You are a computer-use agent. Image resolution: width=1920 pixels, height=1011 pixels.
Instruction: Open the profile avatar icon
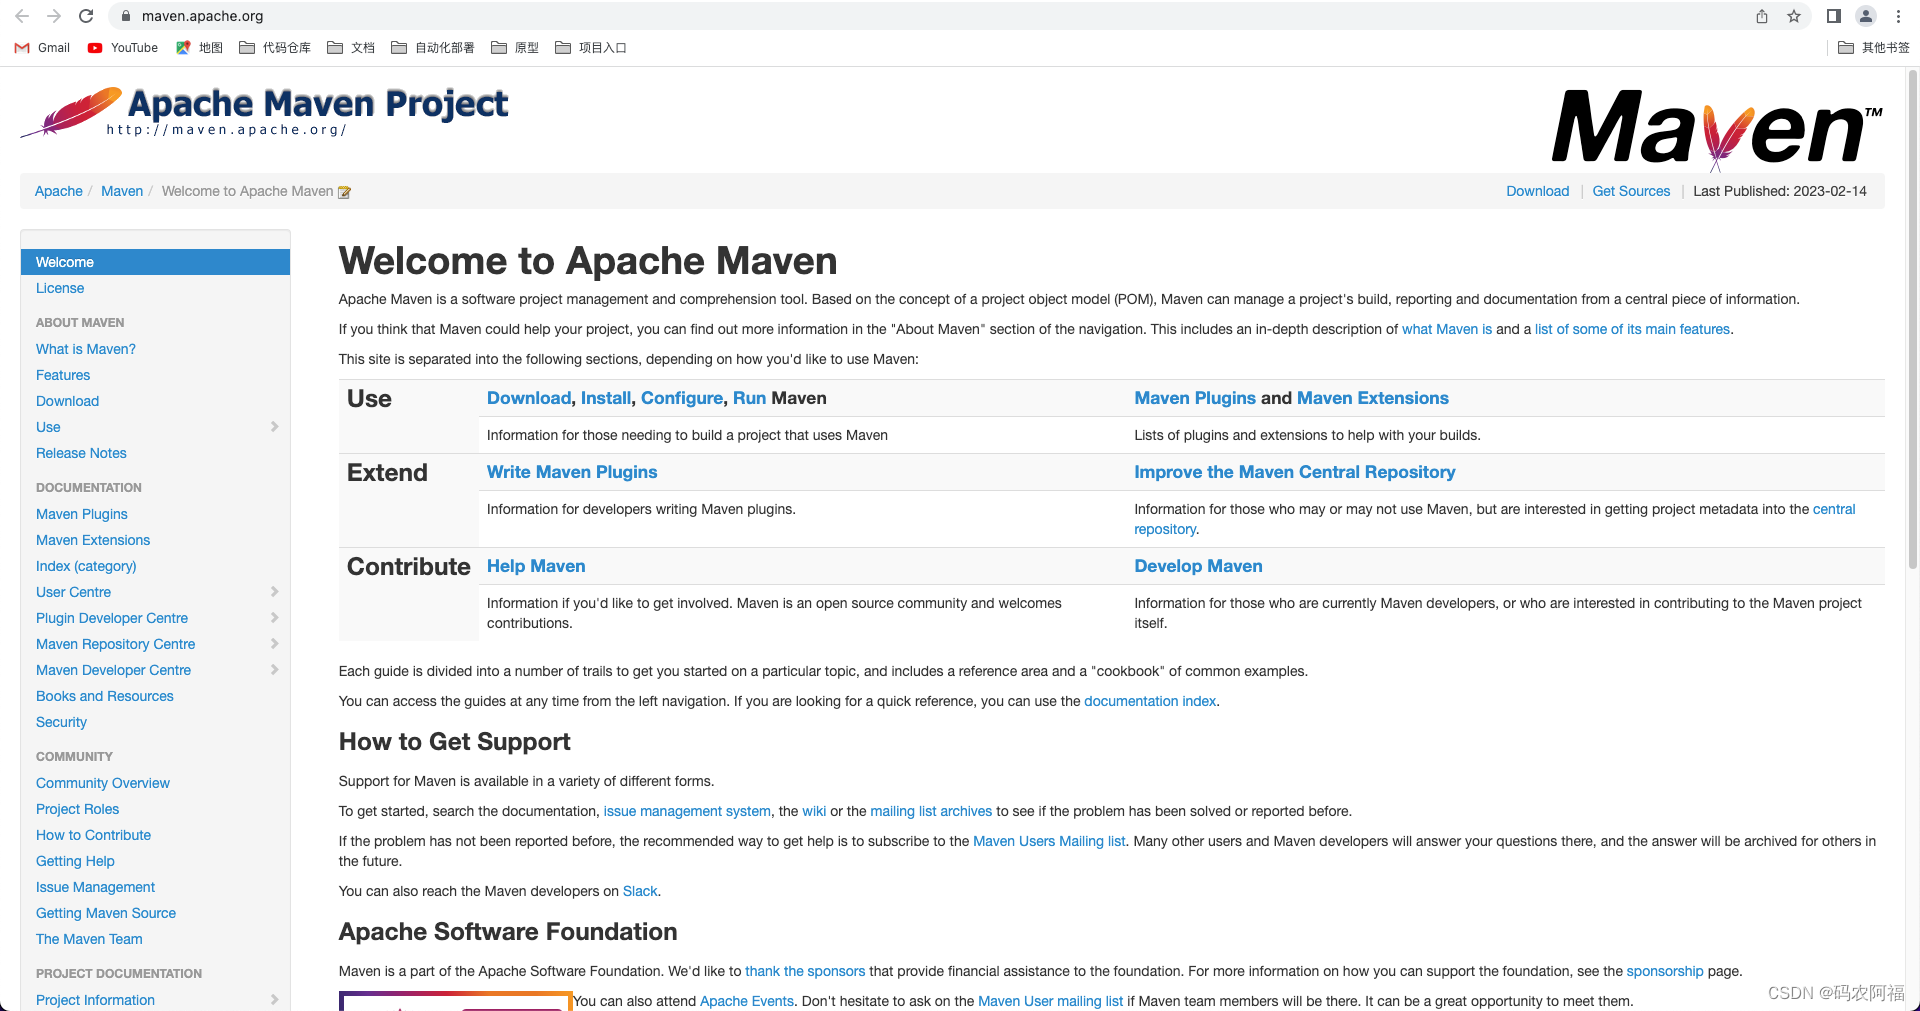[1866, 16]
